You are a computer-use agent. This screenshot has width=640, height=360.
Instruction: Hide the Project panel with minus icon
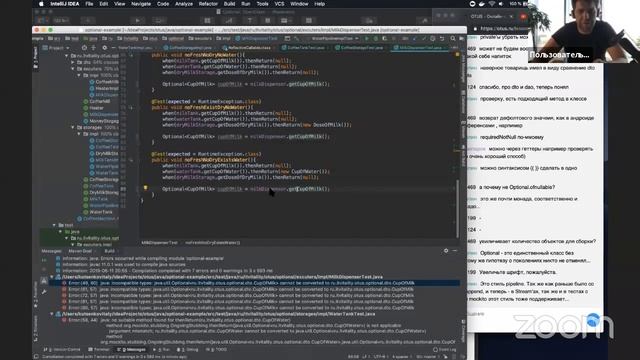click(113, 48)
